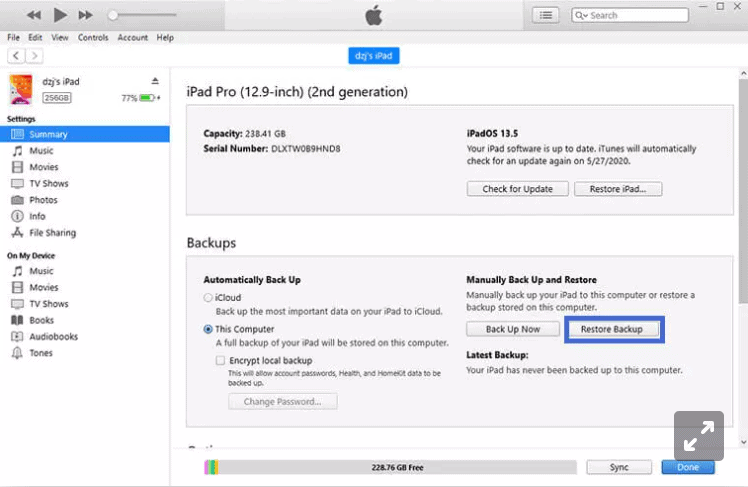Click the iPad device thumbnail
This screenshot has height=487, width=748.
click(x=21, y=89)
